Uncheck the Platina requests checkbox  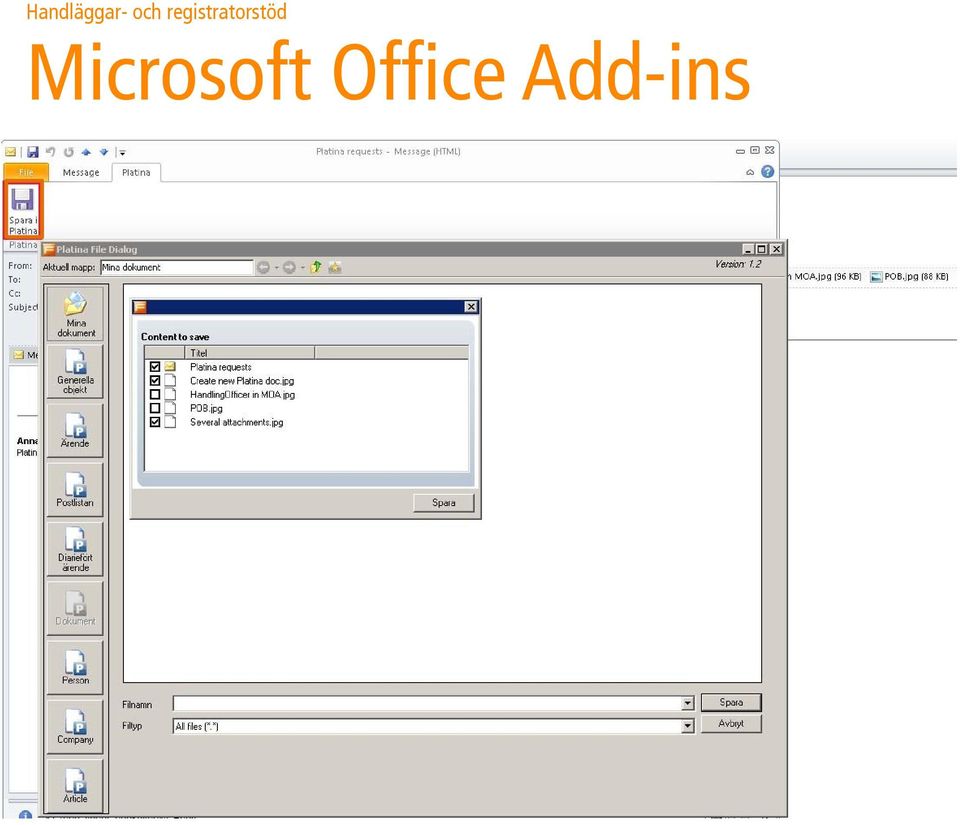coord(155,367)
